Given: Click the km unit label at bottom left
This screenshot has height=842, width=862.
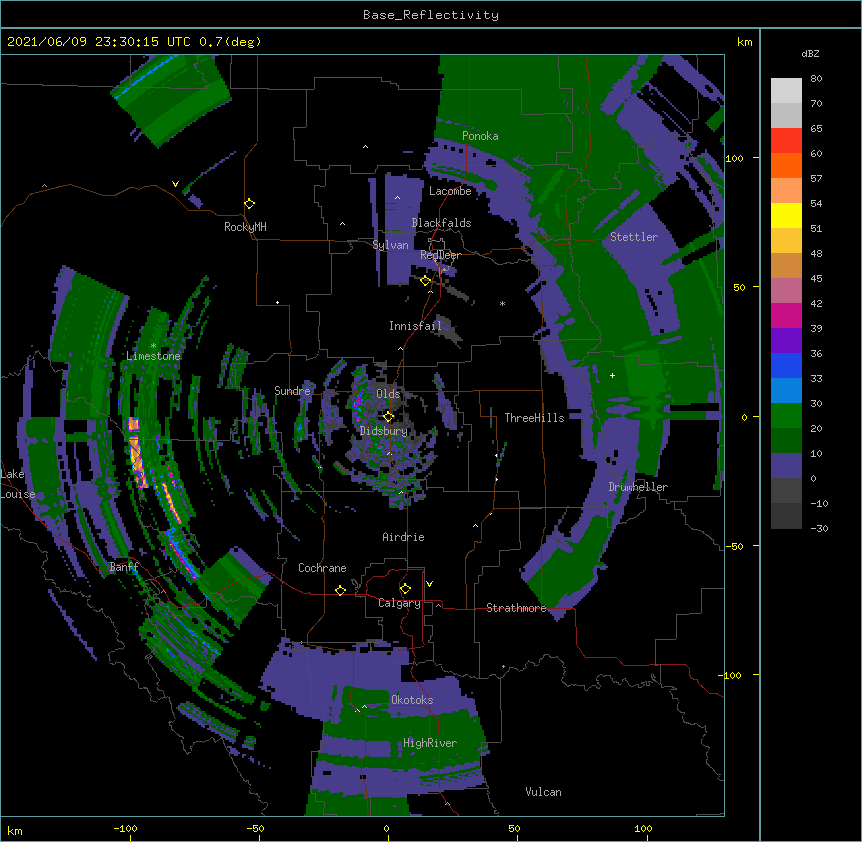Looking at the screenshot, I should click(x=15, y=830).
